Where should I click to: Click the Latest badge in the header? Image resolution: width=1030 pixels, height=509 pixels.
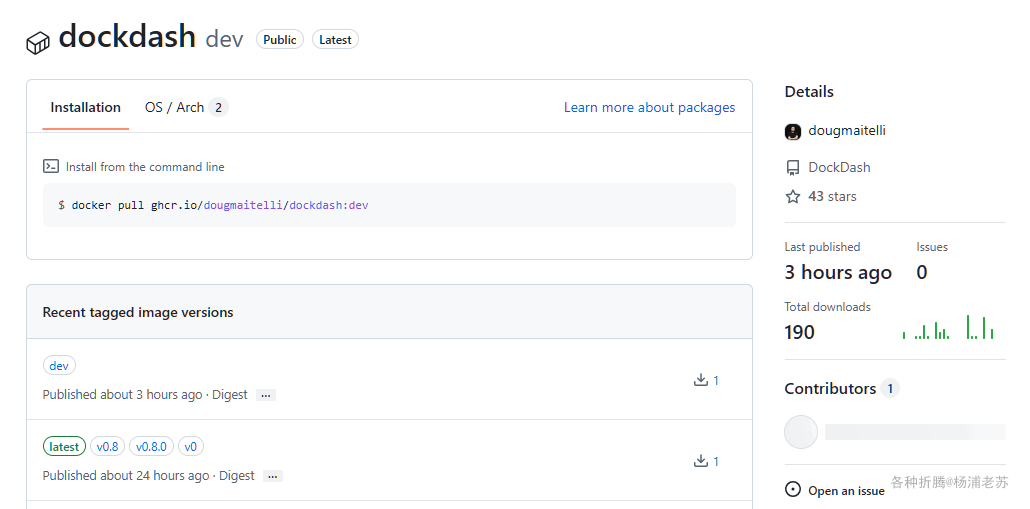335,39
